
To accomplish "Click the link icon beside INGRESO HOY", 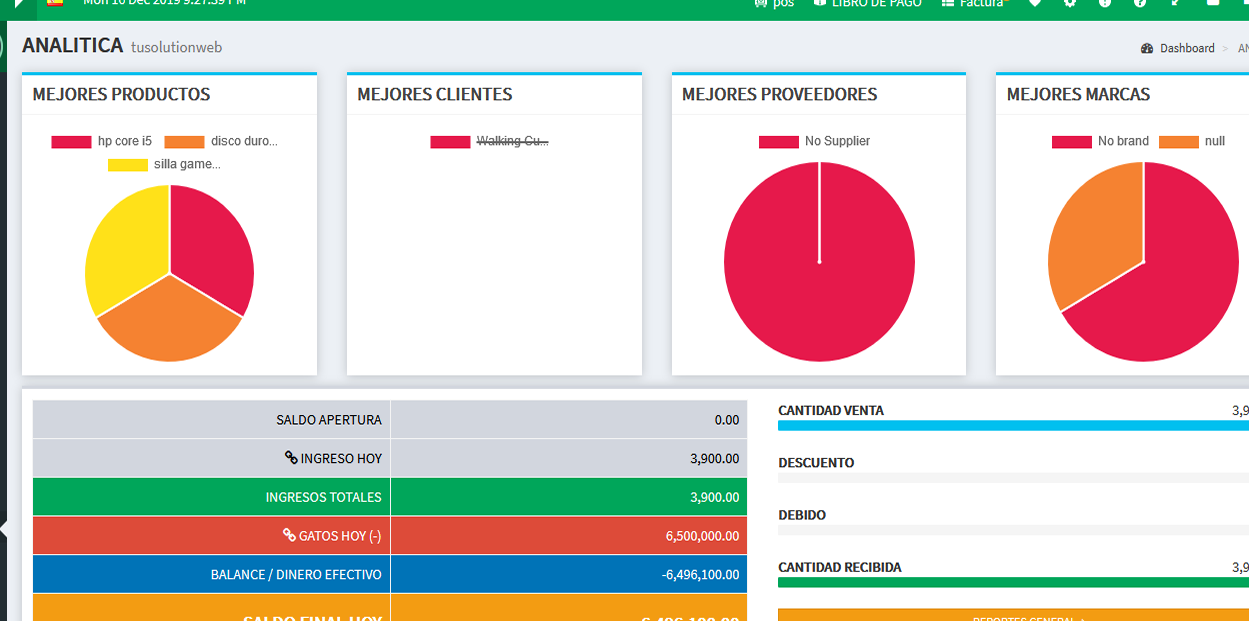I will 291,458.
